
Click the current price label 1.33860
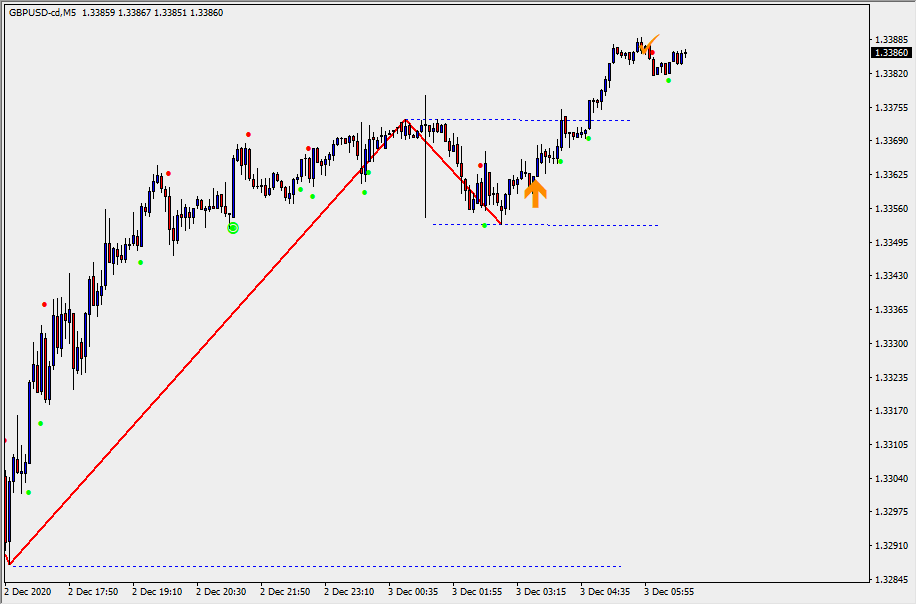tap(890, 53)
